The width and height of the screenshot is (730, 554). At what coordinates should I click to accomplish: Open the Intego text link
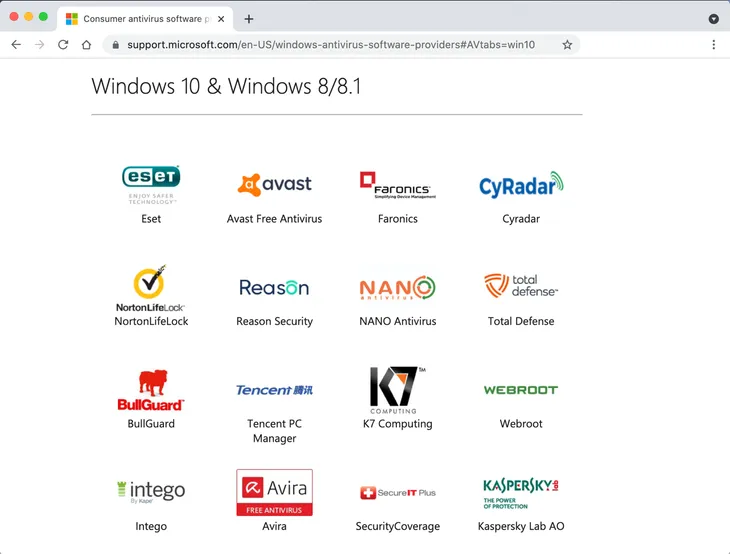tap(151, 526)
